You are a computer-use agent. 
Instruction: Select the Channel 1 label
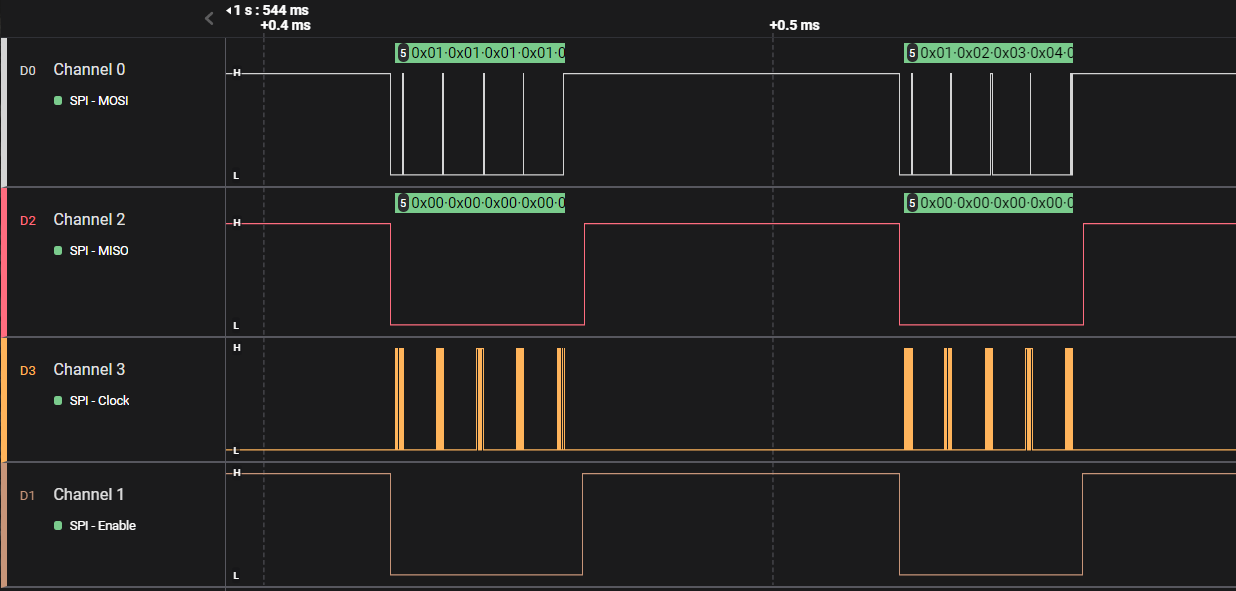click(x=89, y=495)
